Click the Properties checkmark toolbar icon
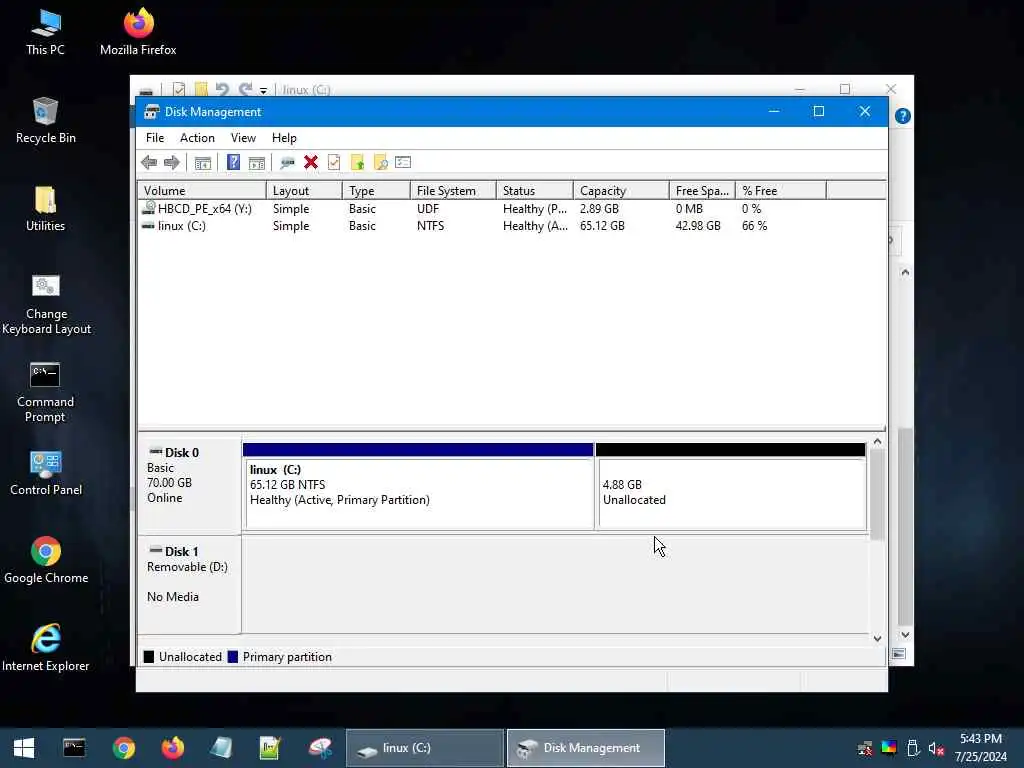This screenshot has width=1024, height=768. click(x=334, y=162)
